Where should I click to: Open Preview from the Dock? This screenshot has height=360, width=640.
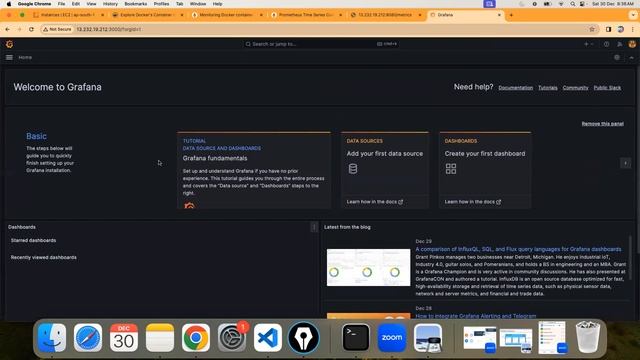click(x=428, y=338)
